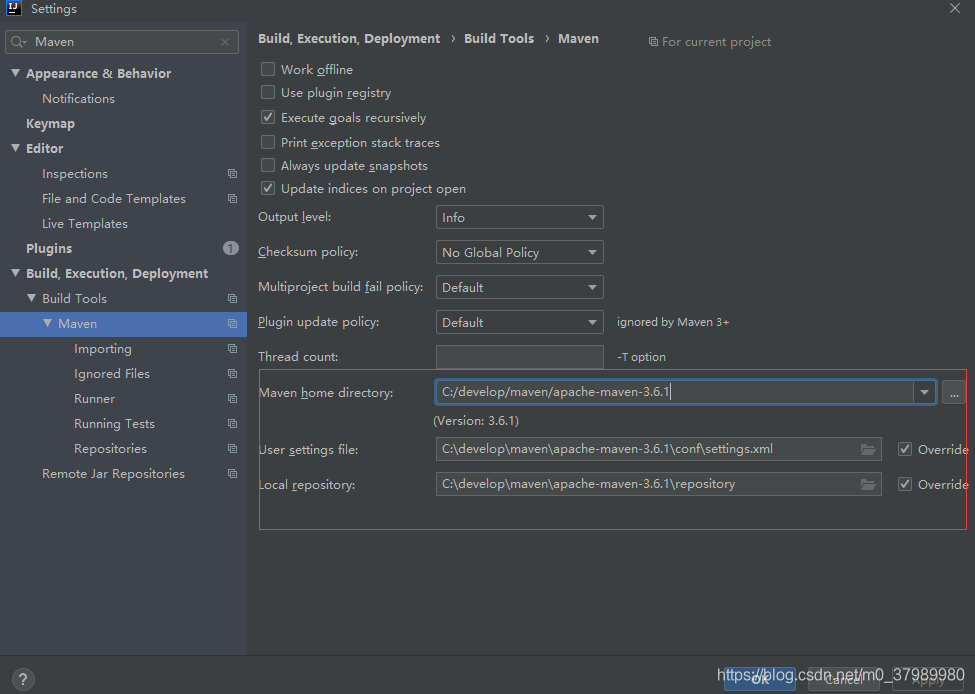The image size is (975, 694).
Task: Open the Checksum policy dropdown
Action: tap(520, 252)
